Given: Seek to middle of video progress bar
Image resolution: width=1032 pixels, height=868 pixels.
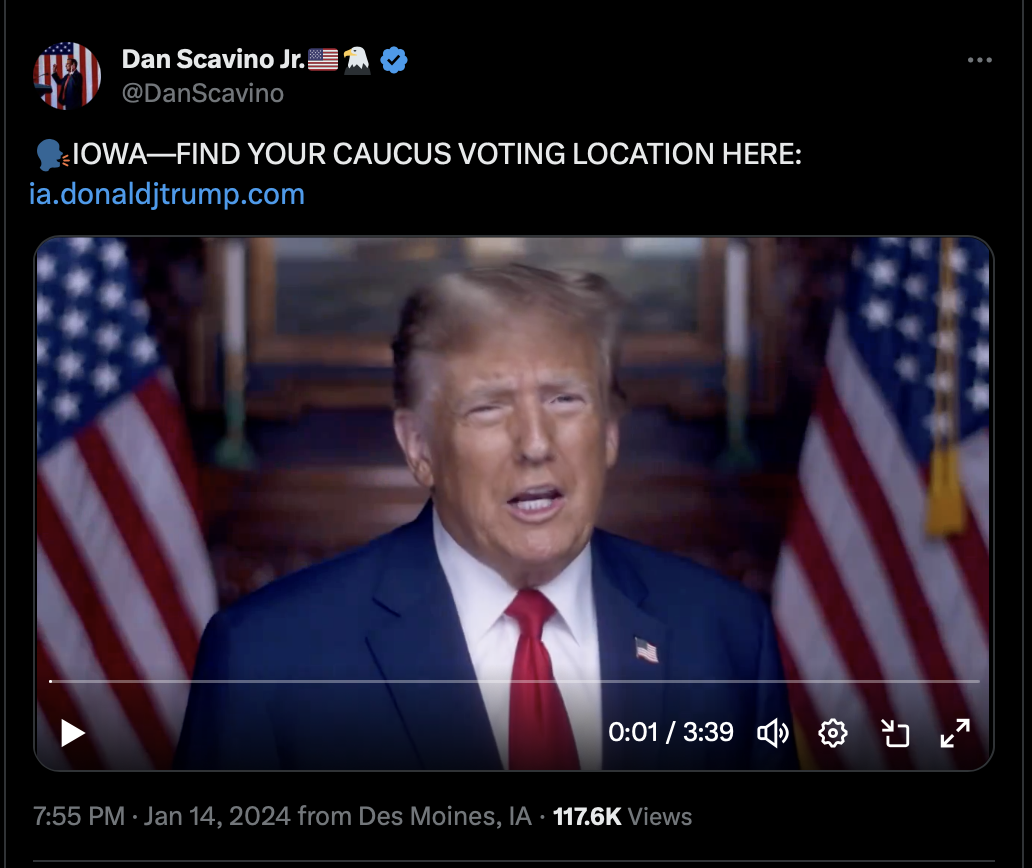Looking at the screenshot, I should [x=514, y=681].
